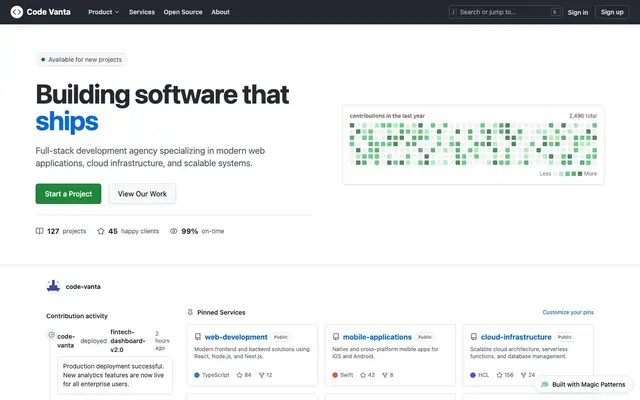
Task: Click the star icon beside 45 happy clients
Action: click(101, 231)
